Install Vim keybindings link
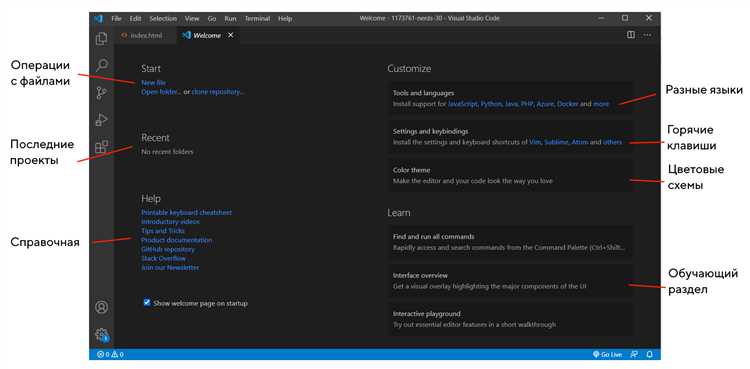Image resolution: width=750 pixels, height=369 pixels. 535,142
